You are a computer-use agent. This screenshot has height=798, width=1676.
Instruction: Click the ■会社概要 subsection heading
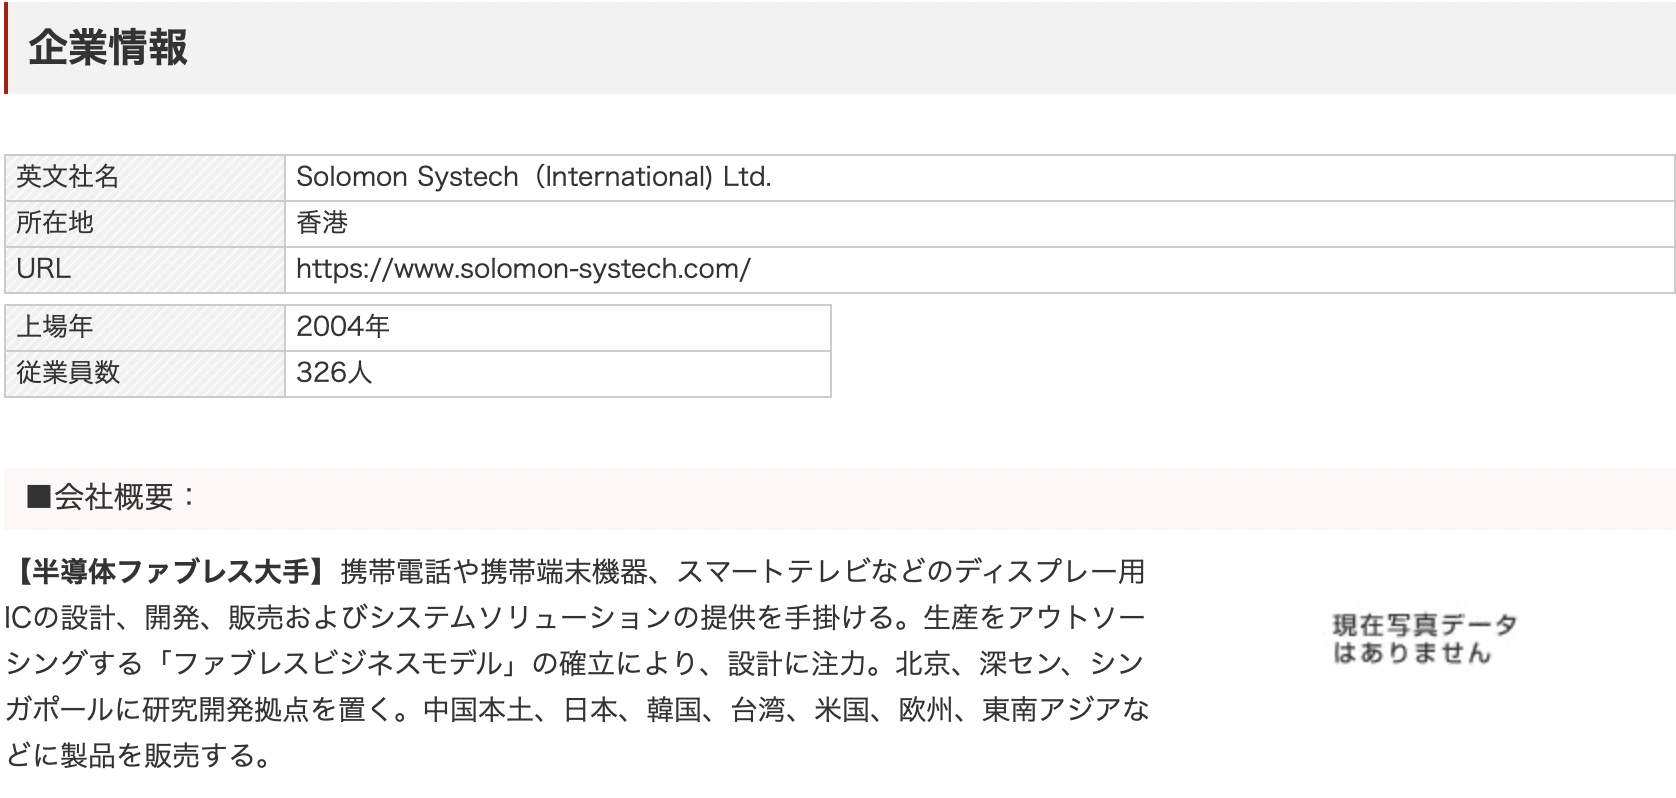coord(112,497)
